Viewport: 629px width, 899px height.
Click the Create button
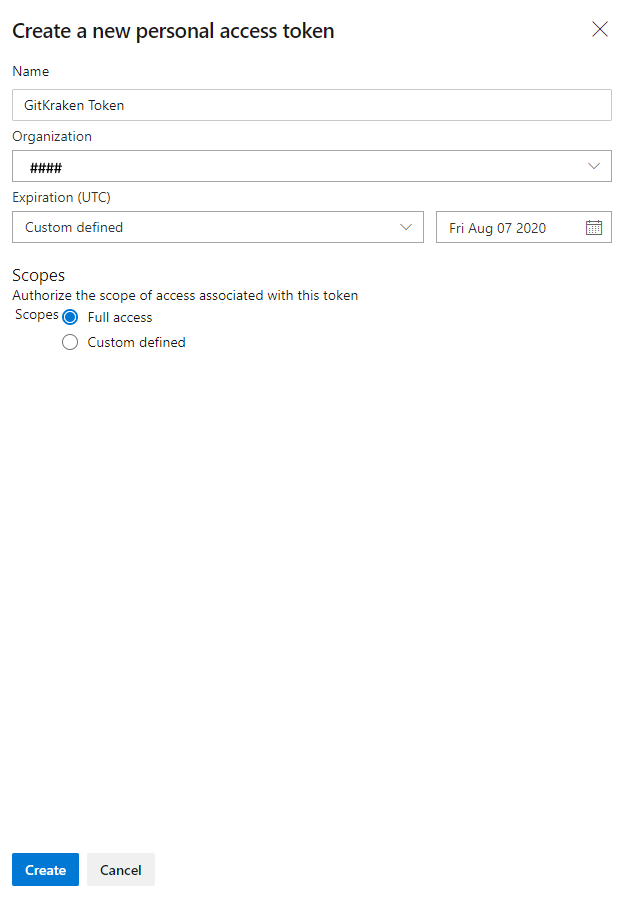[x=45, y=869]
